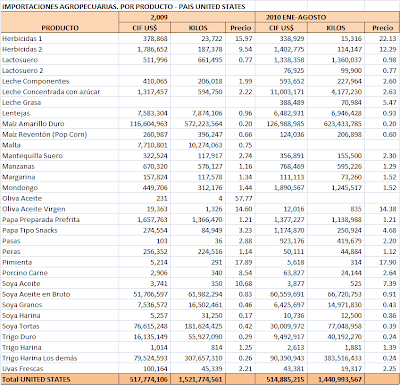Click the 'Lactosuero 2' product cell
Image resolution: width=400 pixels, height=385 pixels.
(x=60, y=71)
